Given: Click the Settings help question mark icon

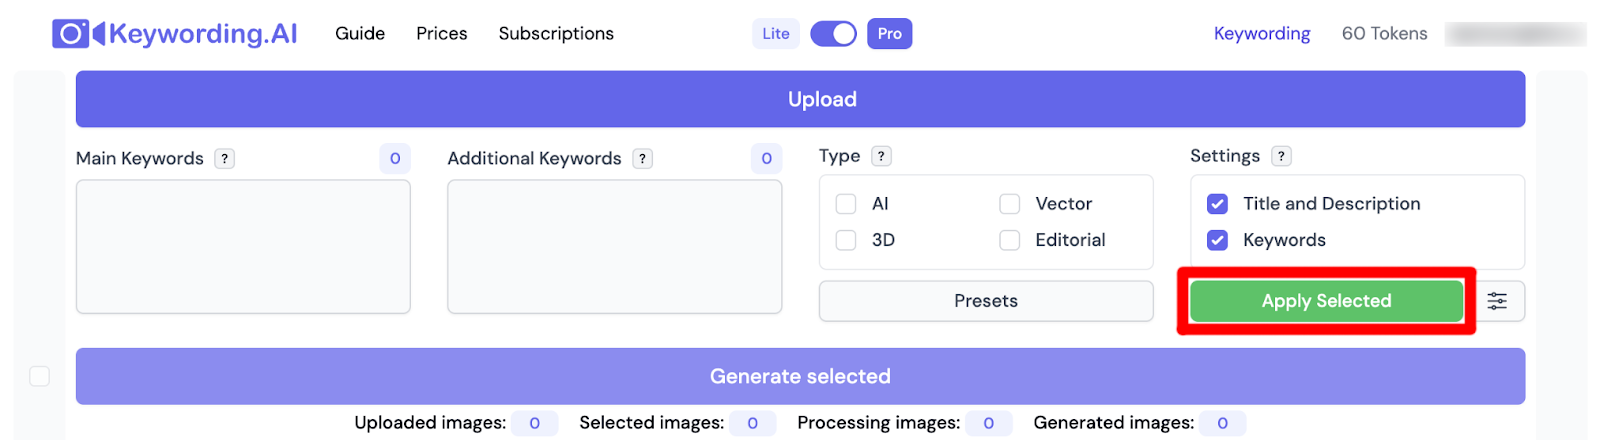Looking at the screenshot, I should coord(1281,156).
